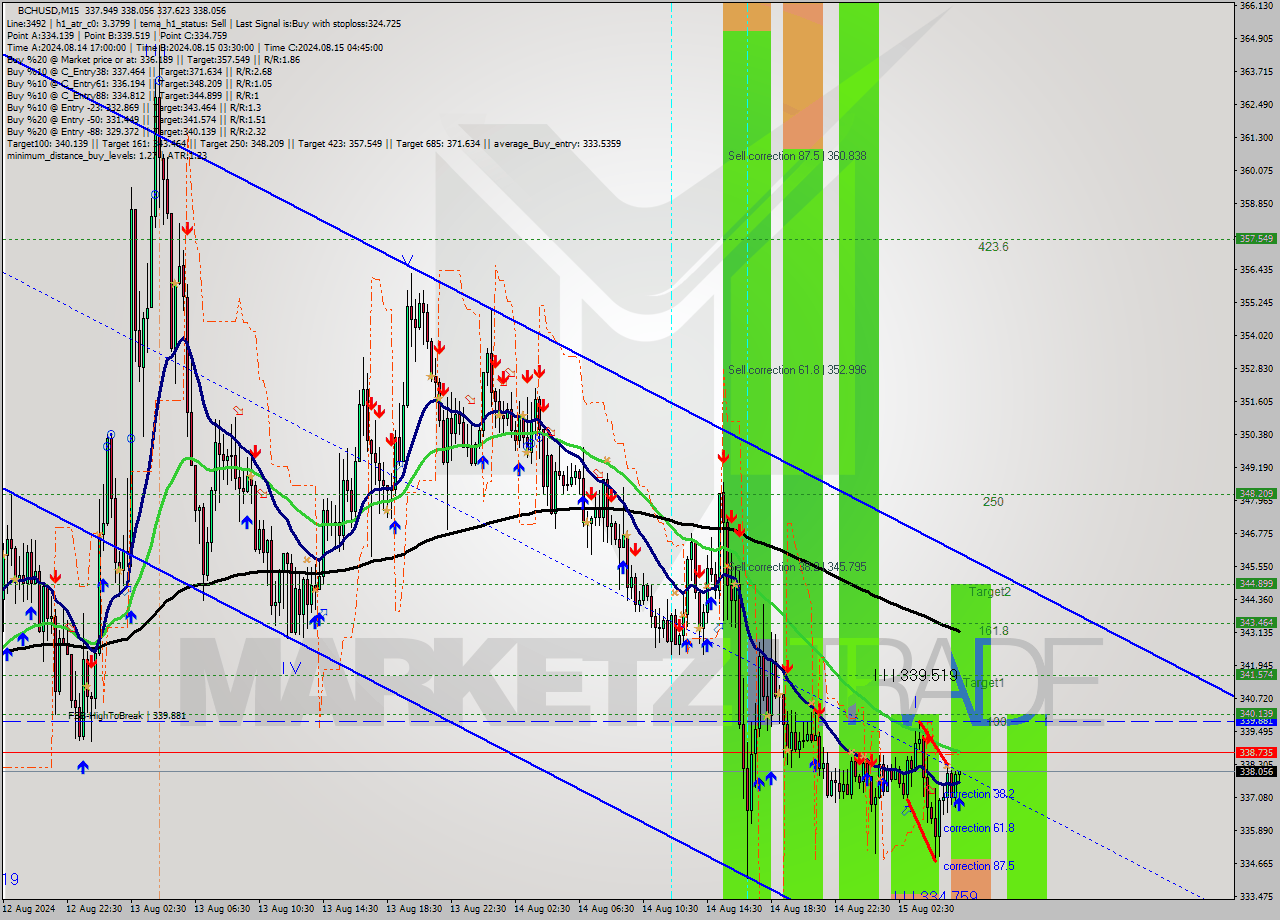Click green price tag 348.209
The image size is (1280, 920).
click(x=1256, y=493)
